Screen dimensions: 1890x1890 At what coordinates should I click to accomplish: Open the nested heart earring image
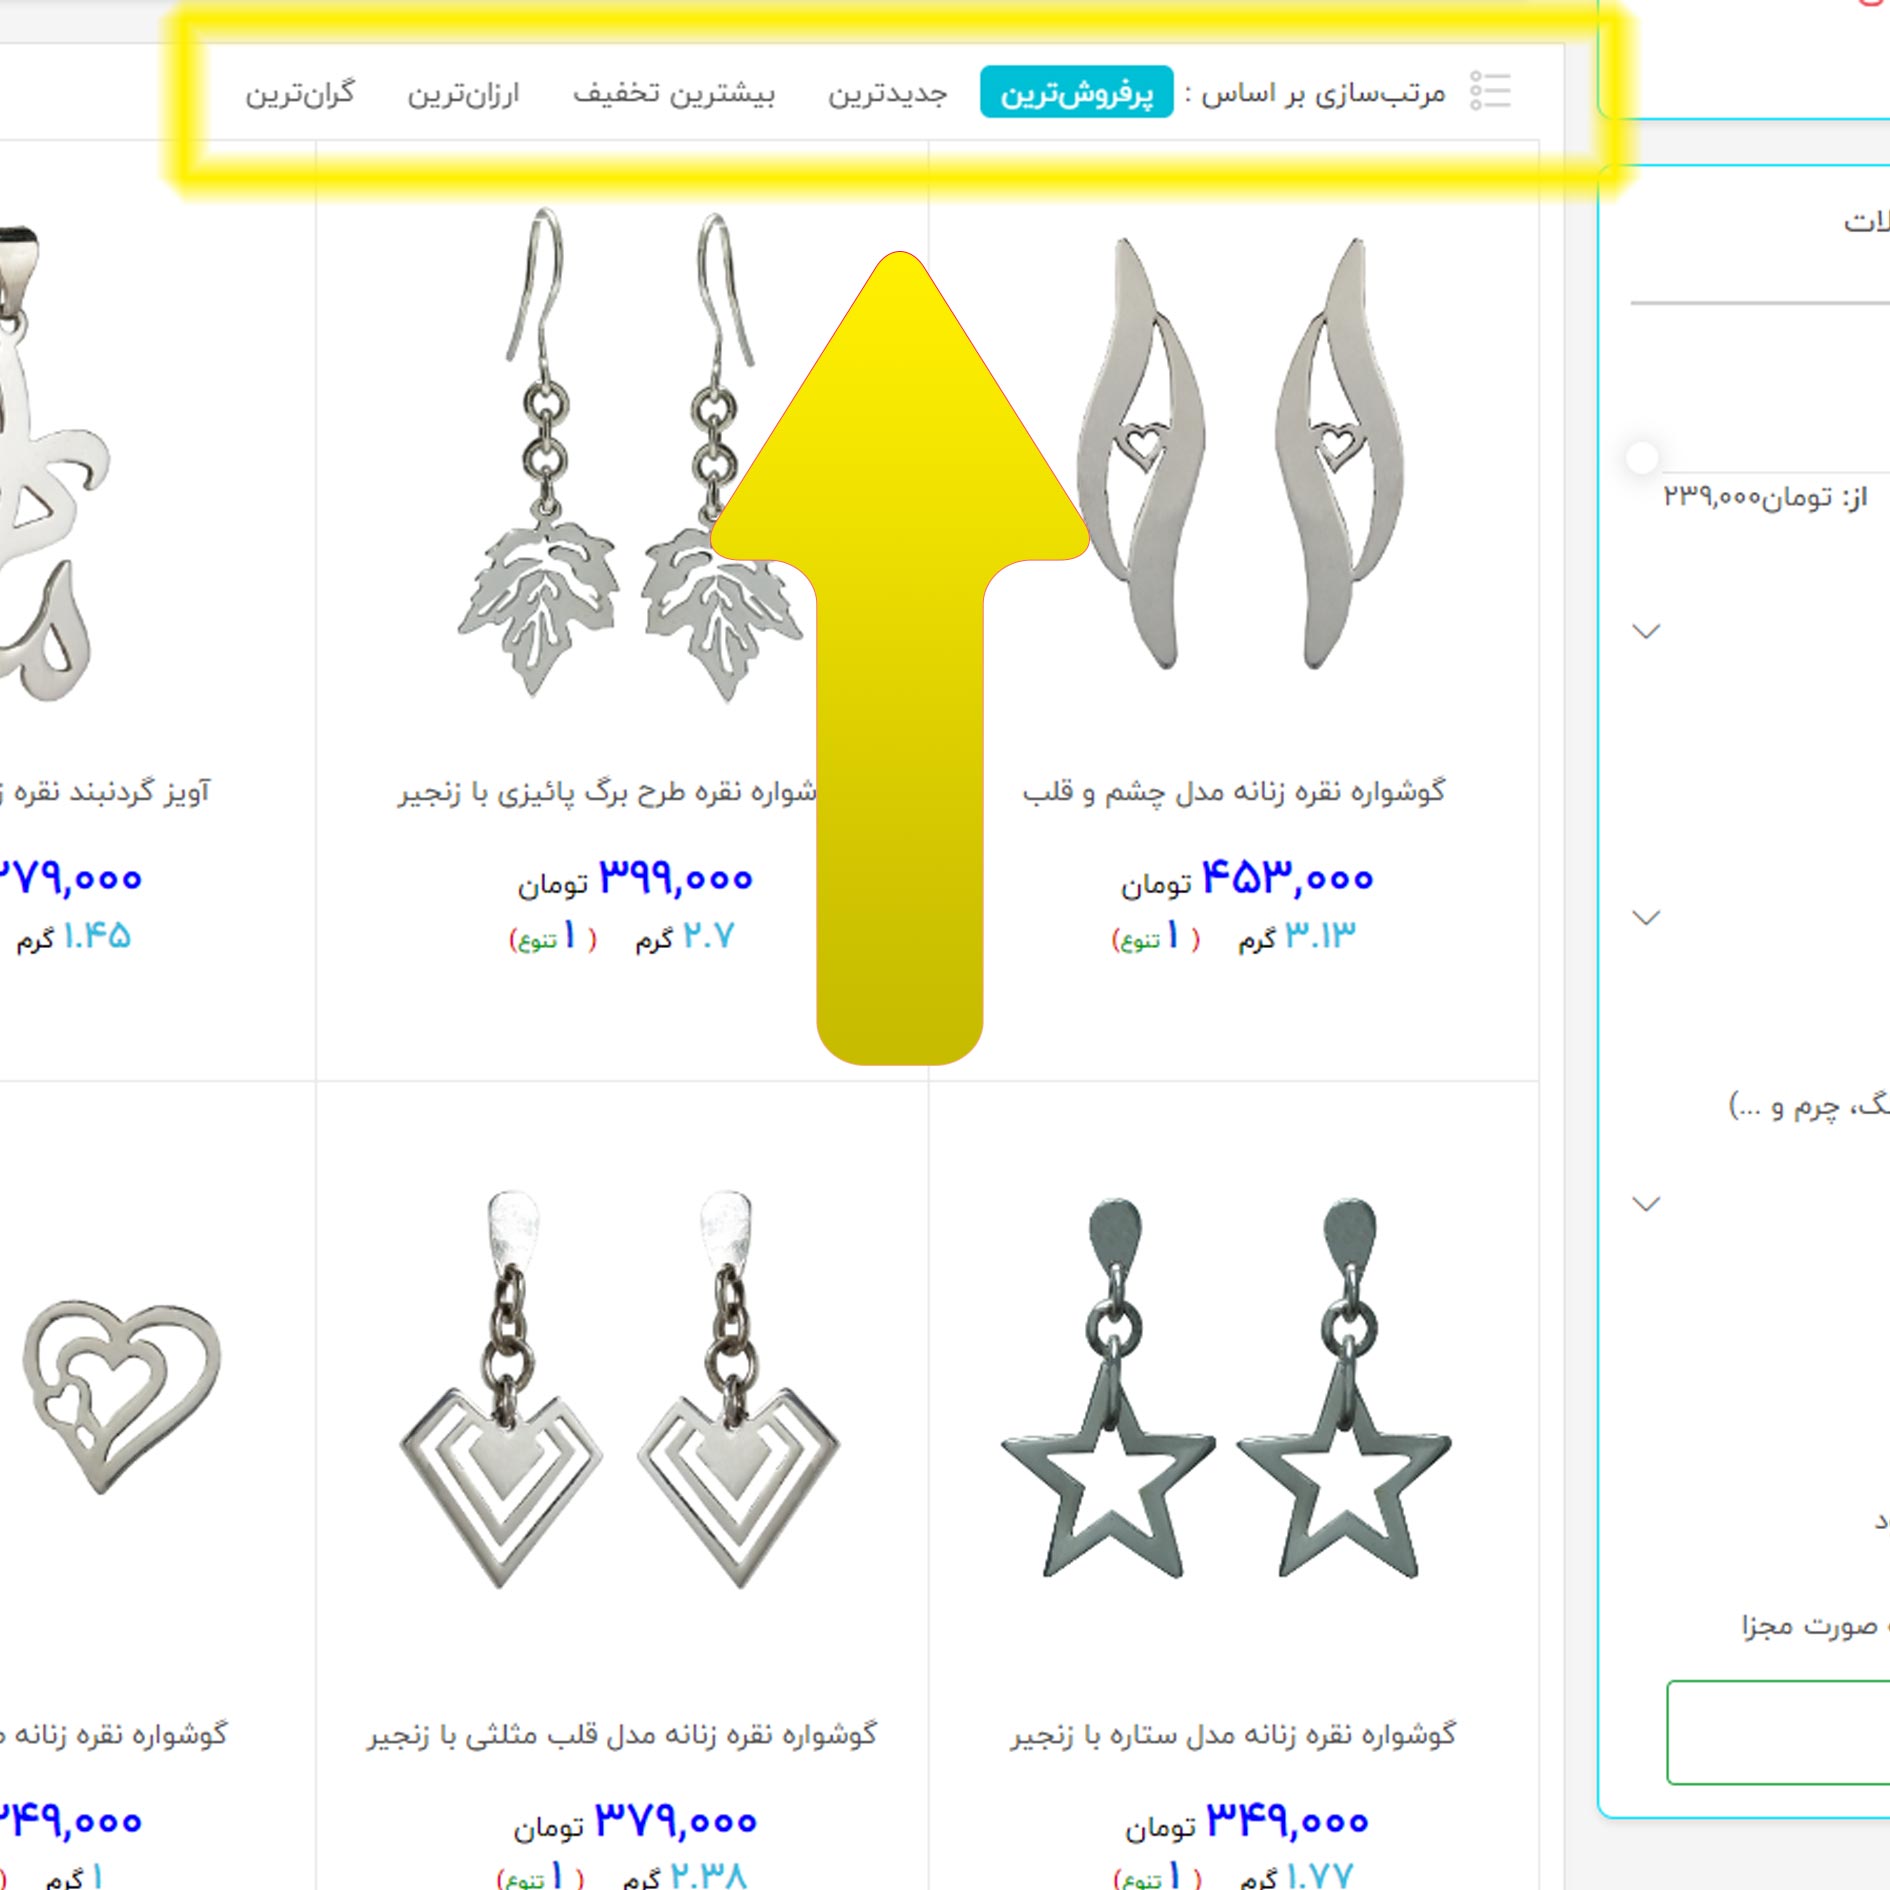point(122,1397)
